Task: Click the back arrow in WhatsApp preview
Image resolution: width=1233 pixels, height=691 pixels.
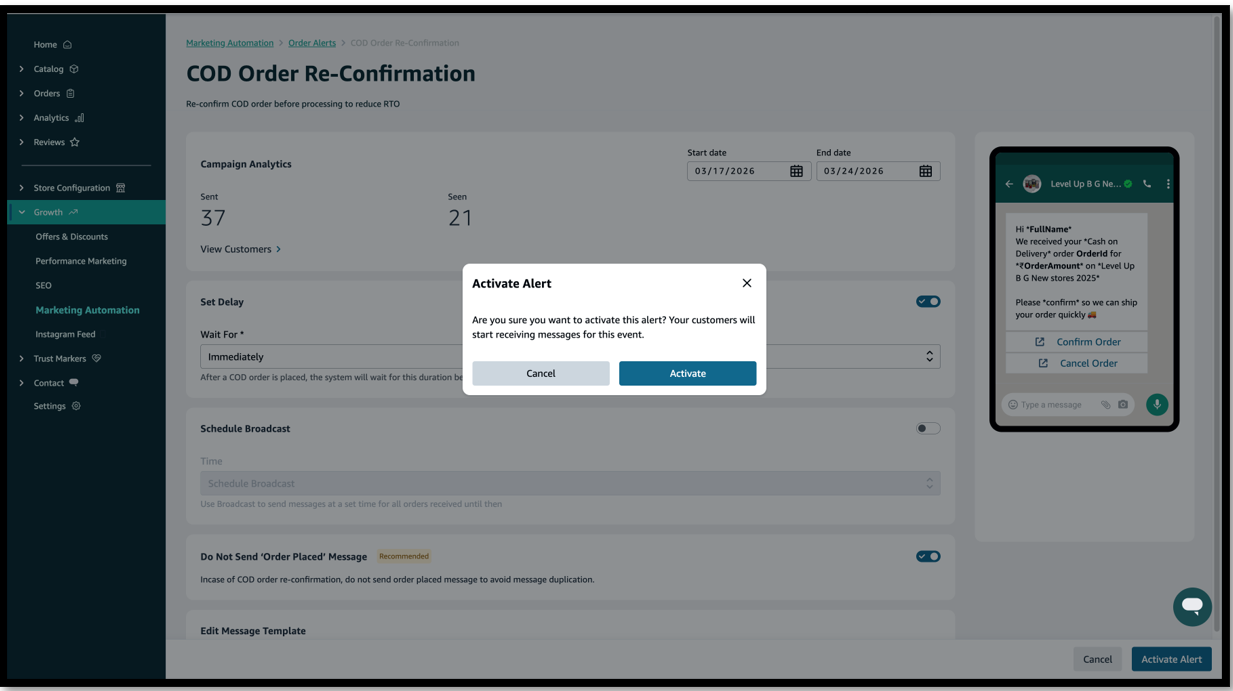Action: coord(1009,184)
